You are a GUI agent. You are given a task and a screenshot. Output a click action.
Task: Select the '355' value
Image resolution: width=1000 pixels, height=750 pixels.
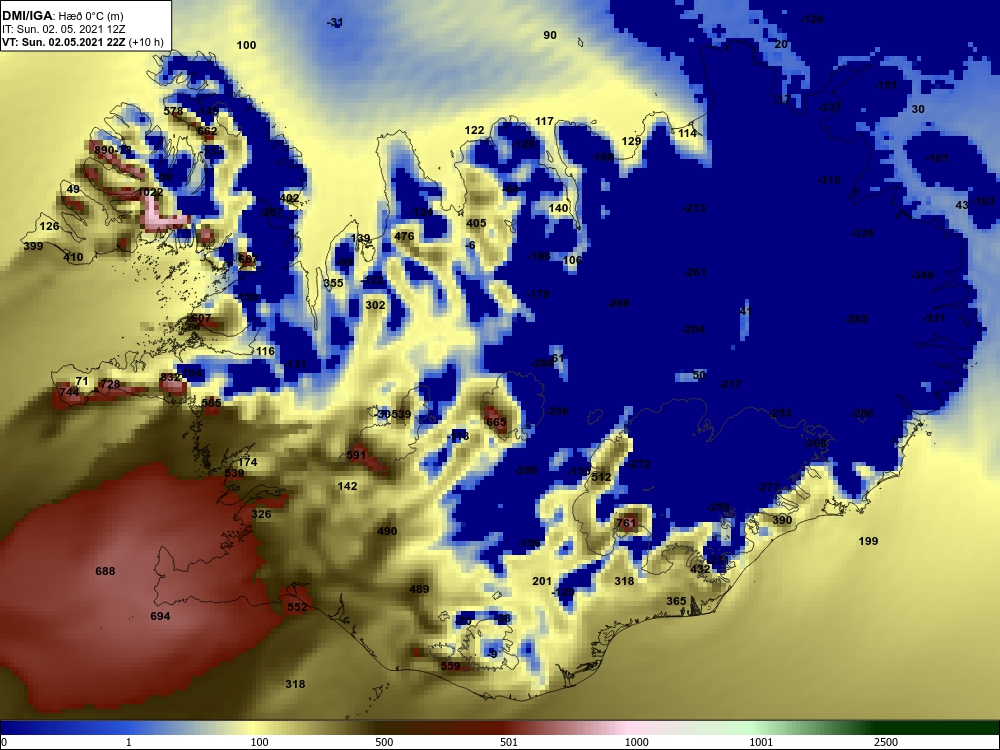point(334,283)
